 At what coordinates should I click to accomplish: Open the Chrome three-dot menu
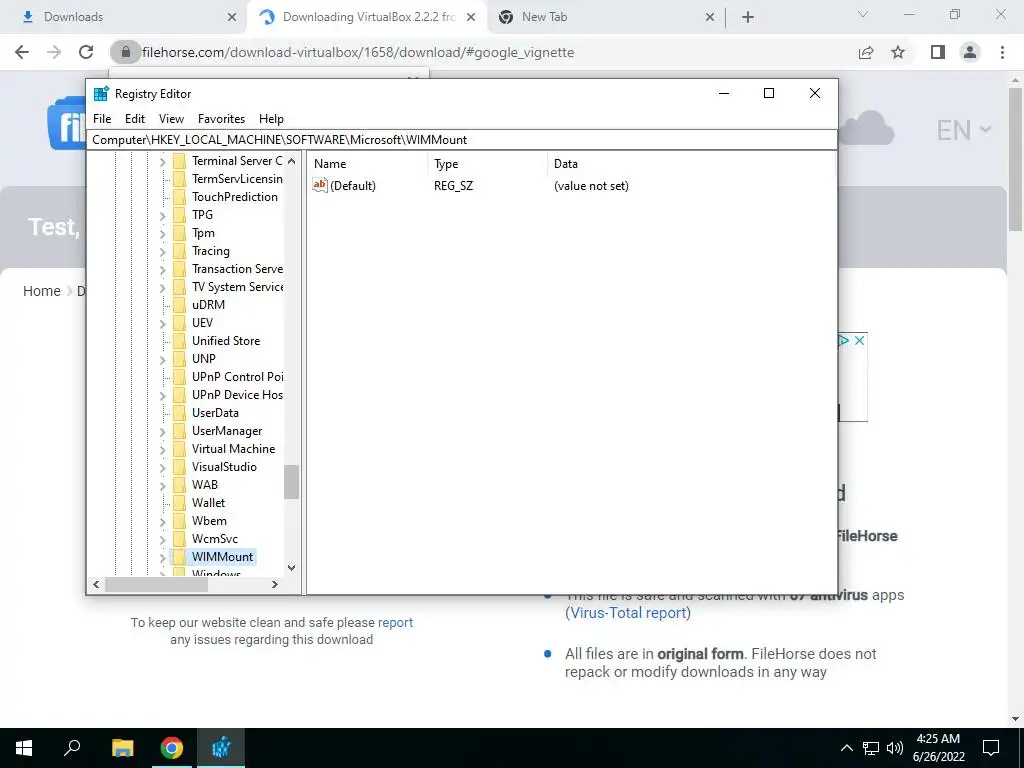[x=1002, y=52]
